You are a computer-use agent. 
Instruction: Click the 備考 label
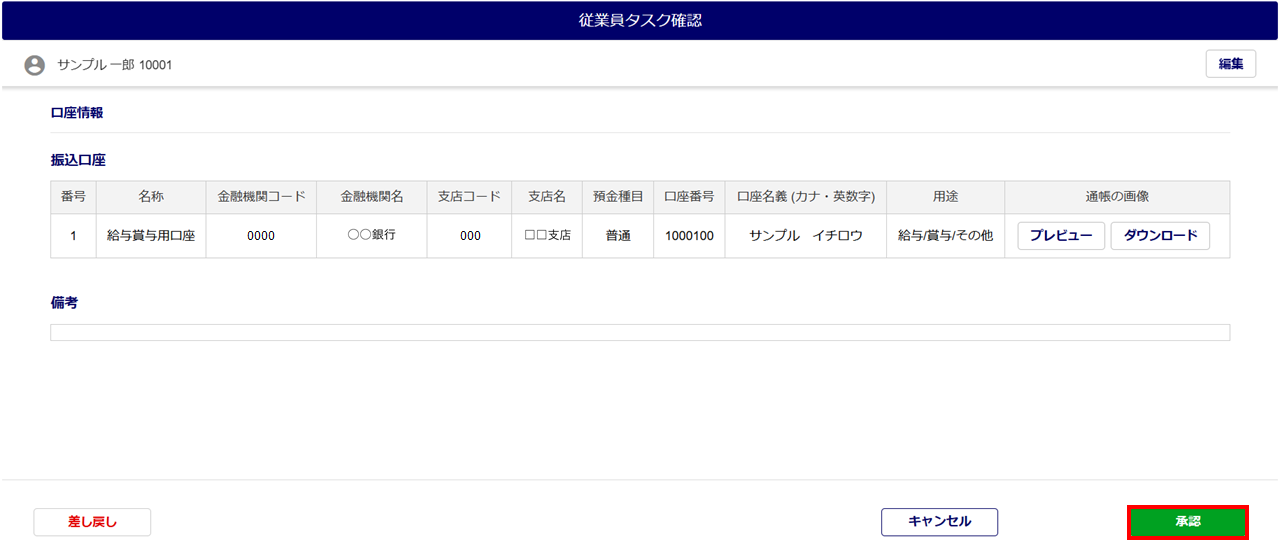click(64, 303)
